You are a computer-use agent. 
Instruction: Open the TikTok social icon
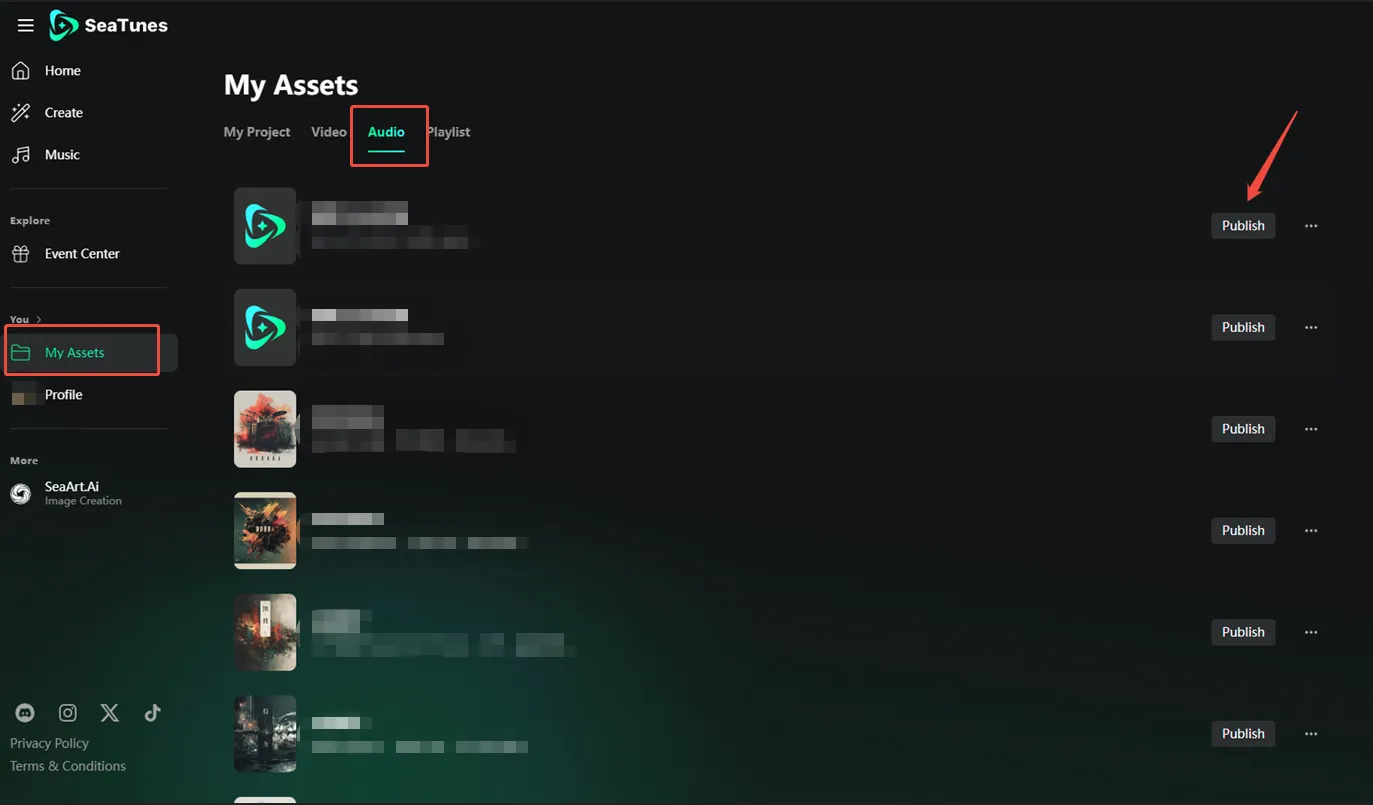click(x=152, y=713)
